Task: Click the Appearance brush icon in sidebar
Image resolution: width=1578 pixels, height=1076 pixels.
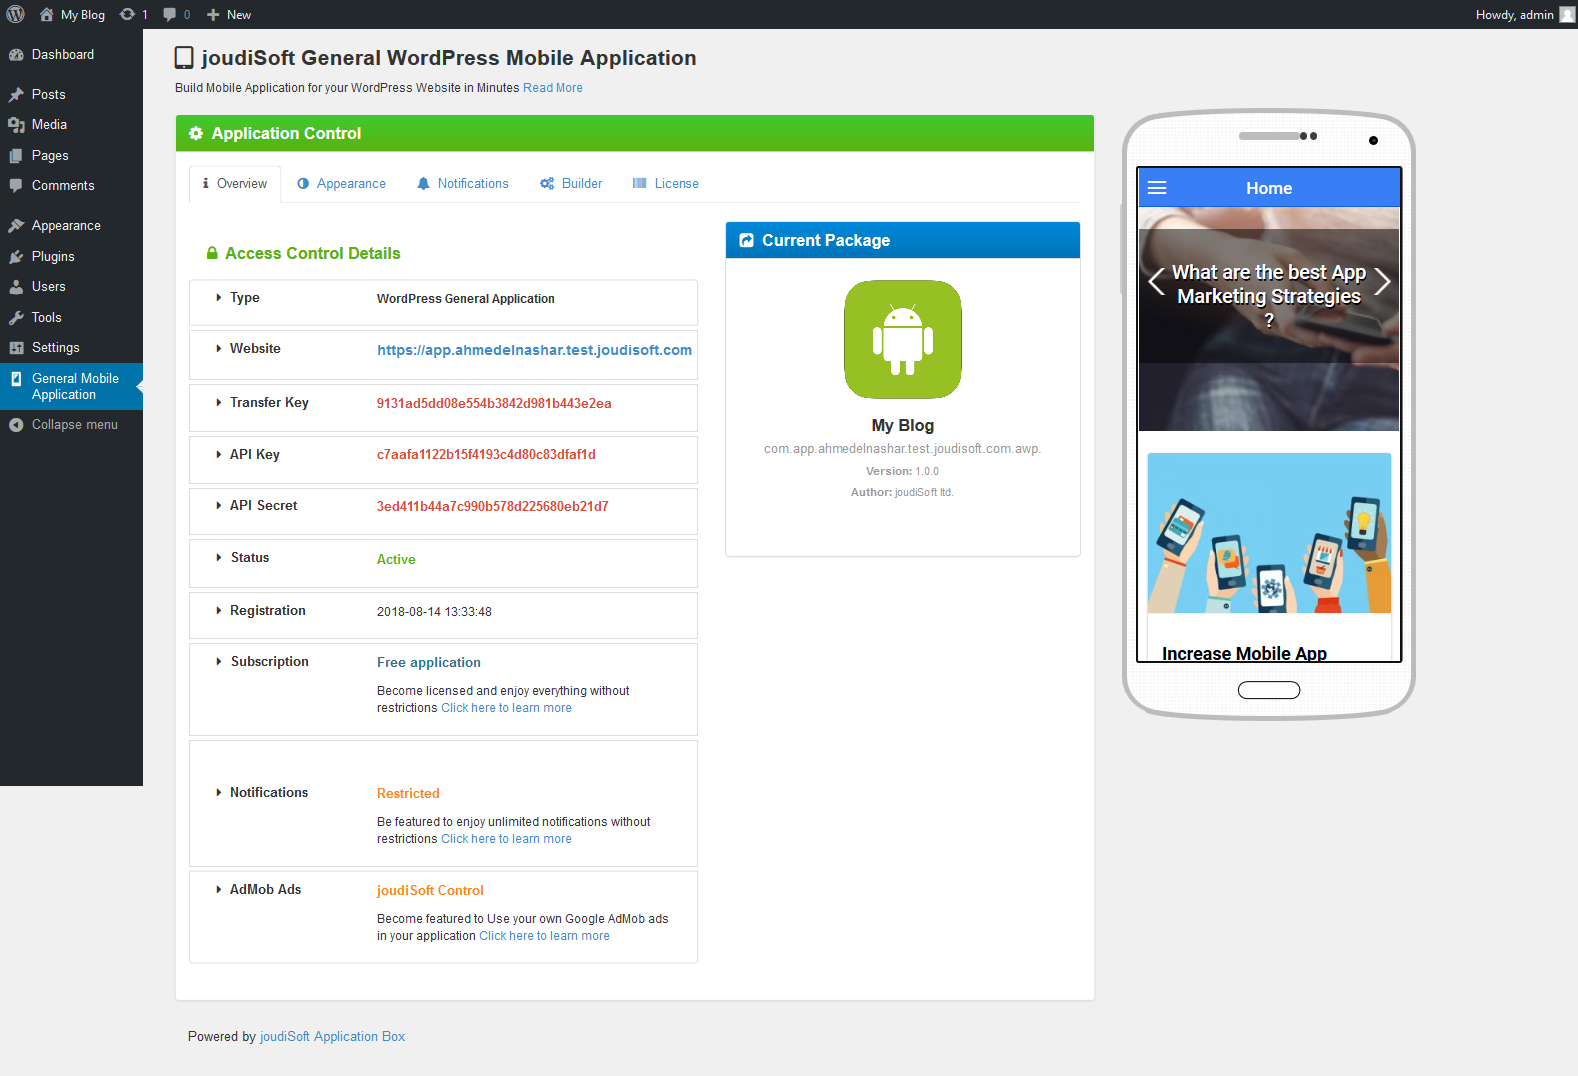Action: point(16,226)
